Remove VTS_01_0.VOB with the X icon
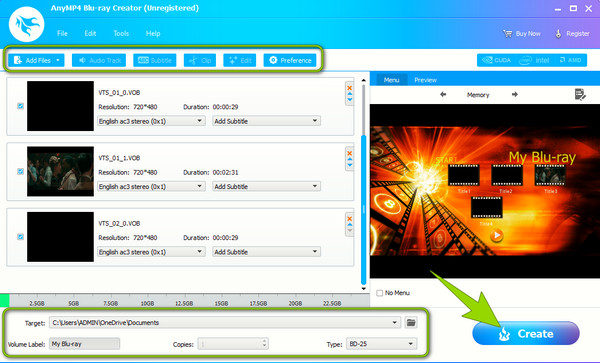This screenshot has width=600, height=363. click(349, 88)
